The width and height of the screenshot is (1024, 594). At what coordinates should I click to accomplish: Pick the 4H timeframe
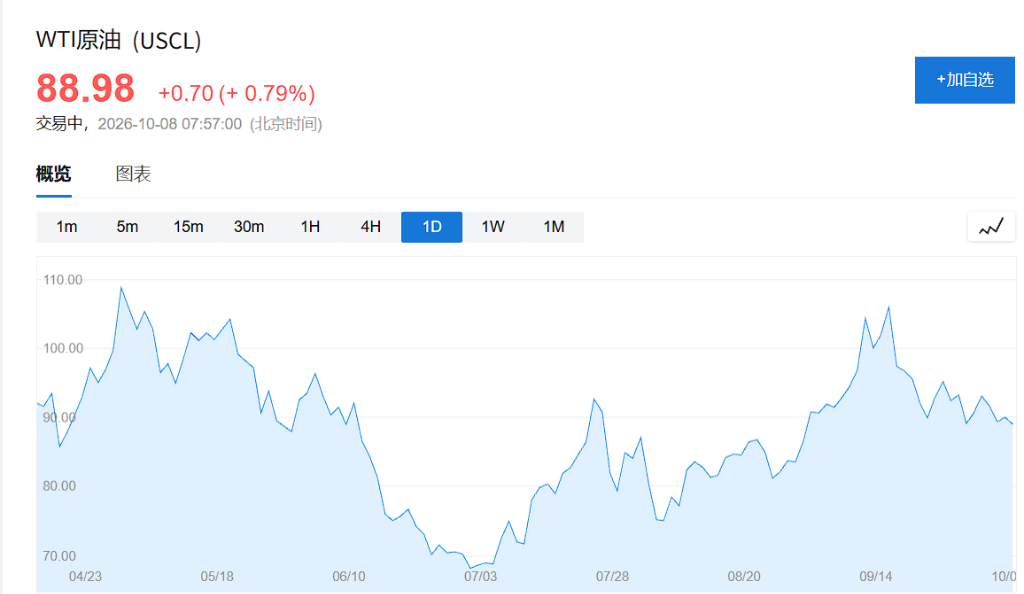(x=371, y=227)
